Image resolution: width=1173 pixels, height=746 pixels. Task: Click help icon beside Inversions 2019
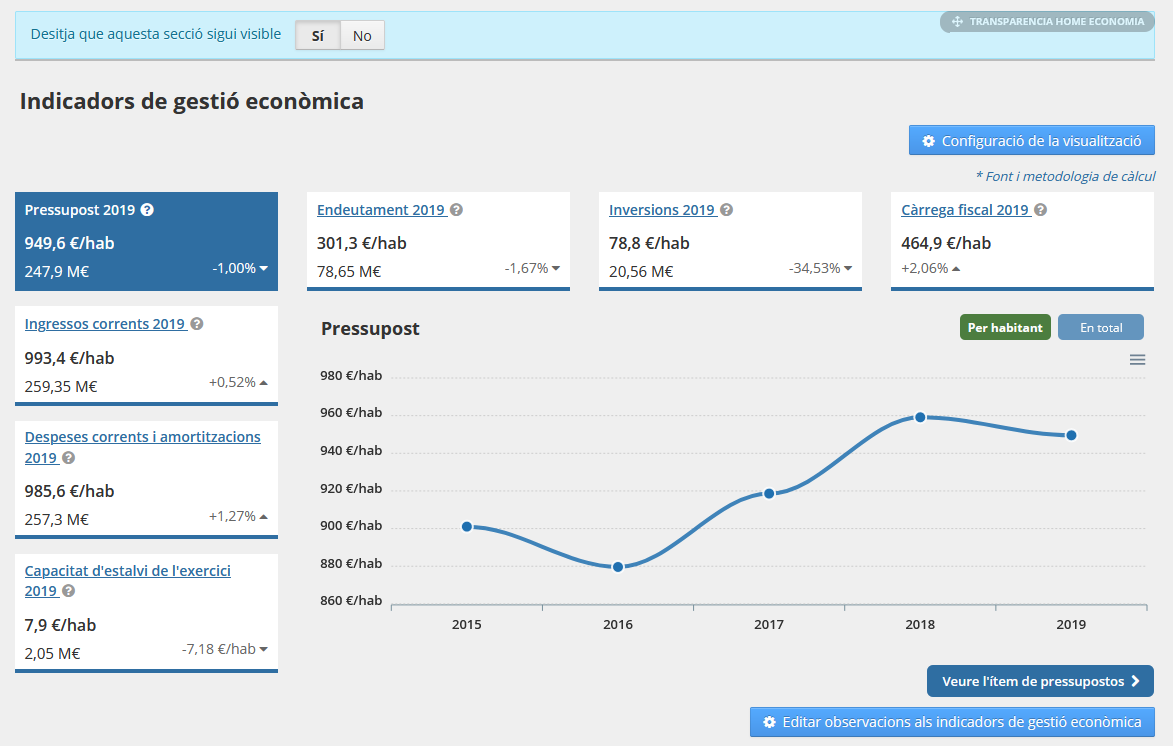tap(727, 210)
